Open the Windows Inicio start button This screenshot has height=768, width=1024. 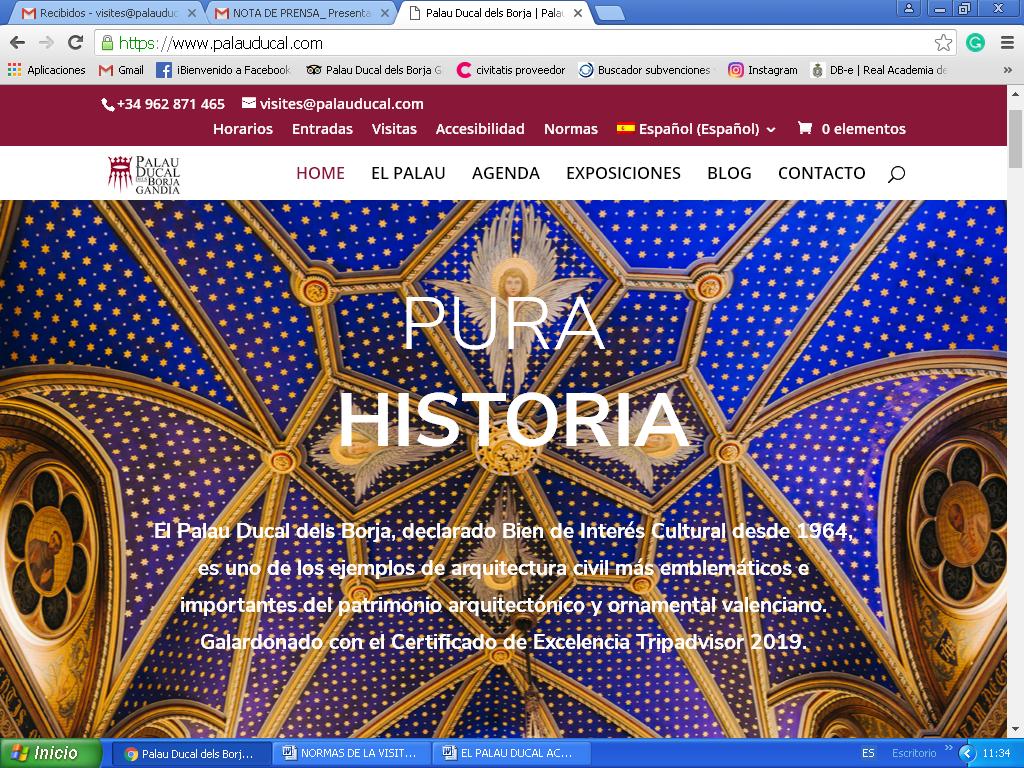point(50,753)
